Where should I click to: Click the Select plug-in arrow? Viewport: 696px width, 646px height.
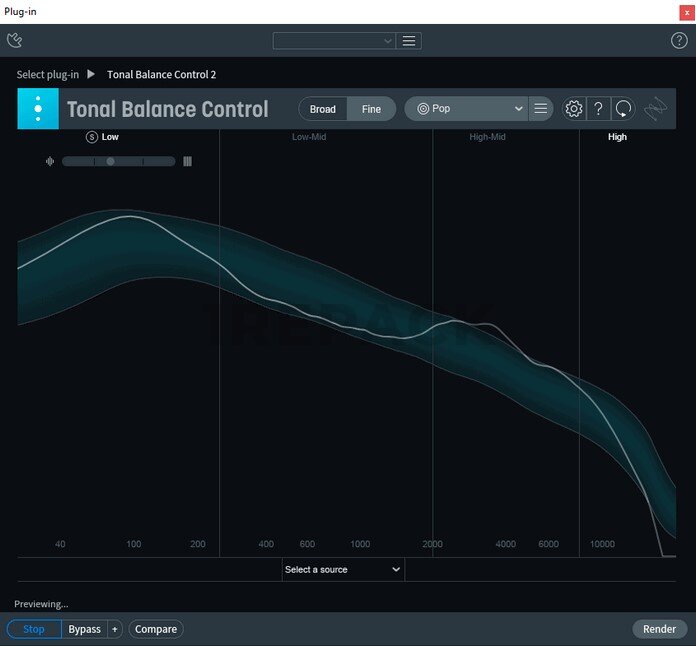point(91,74)
